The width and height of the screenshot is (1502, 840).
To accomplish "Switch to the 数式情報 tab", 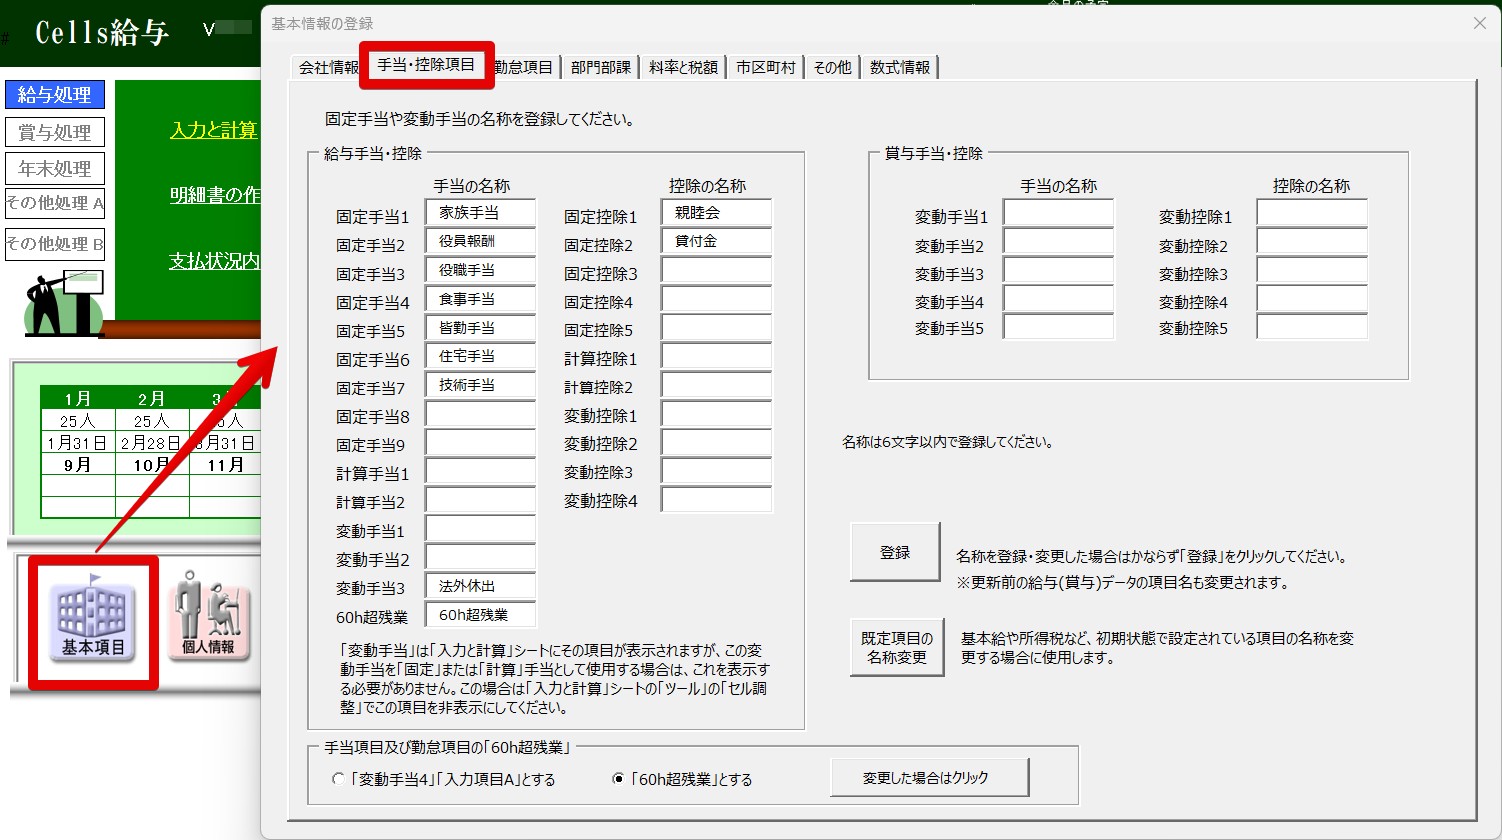I will tap(900, 67).
